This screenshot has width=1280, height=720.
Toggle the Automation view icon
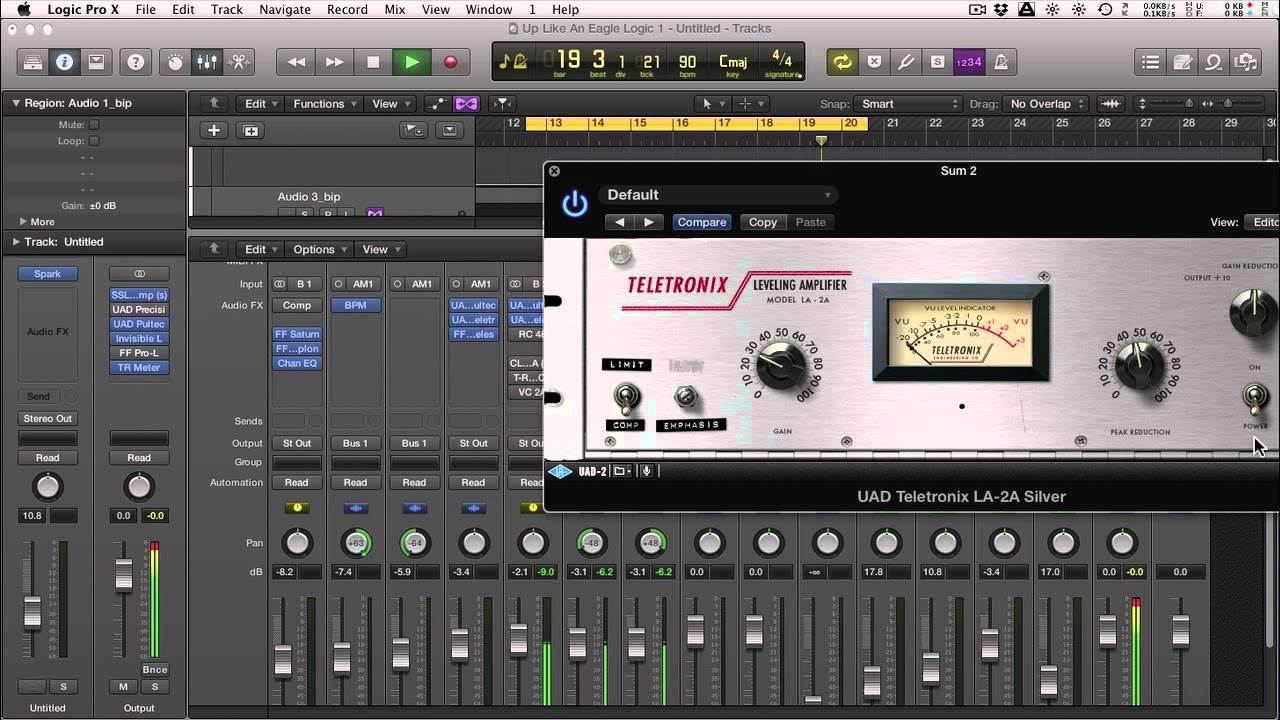438,104
